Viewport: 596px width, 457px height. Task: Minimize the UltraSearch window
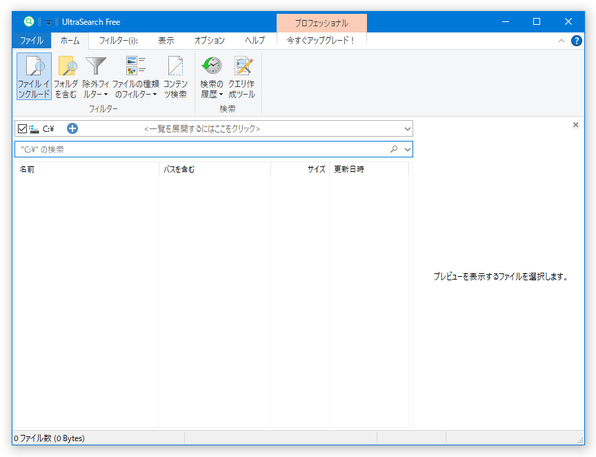(506, 22)
